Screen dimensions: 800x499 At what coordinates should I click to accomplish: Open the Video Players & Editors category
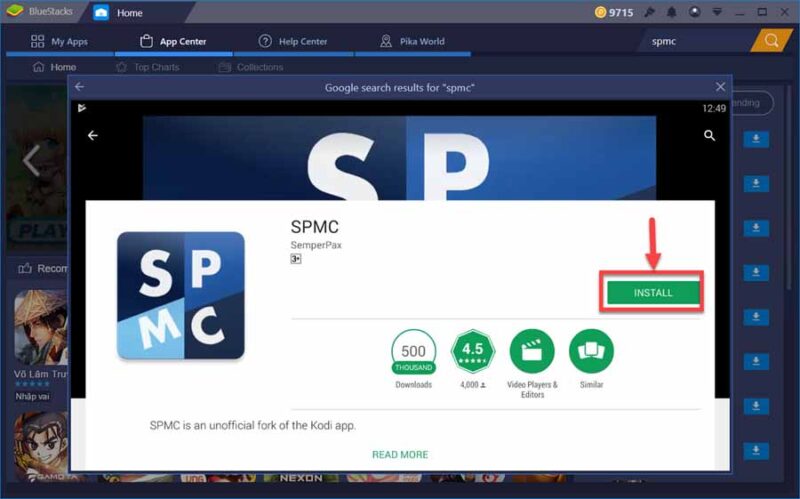532,364
